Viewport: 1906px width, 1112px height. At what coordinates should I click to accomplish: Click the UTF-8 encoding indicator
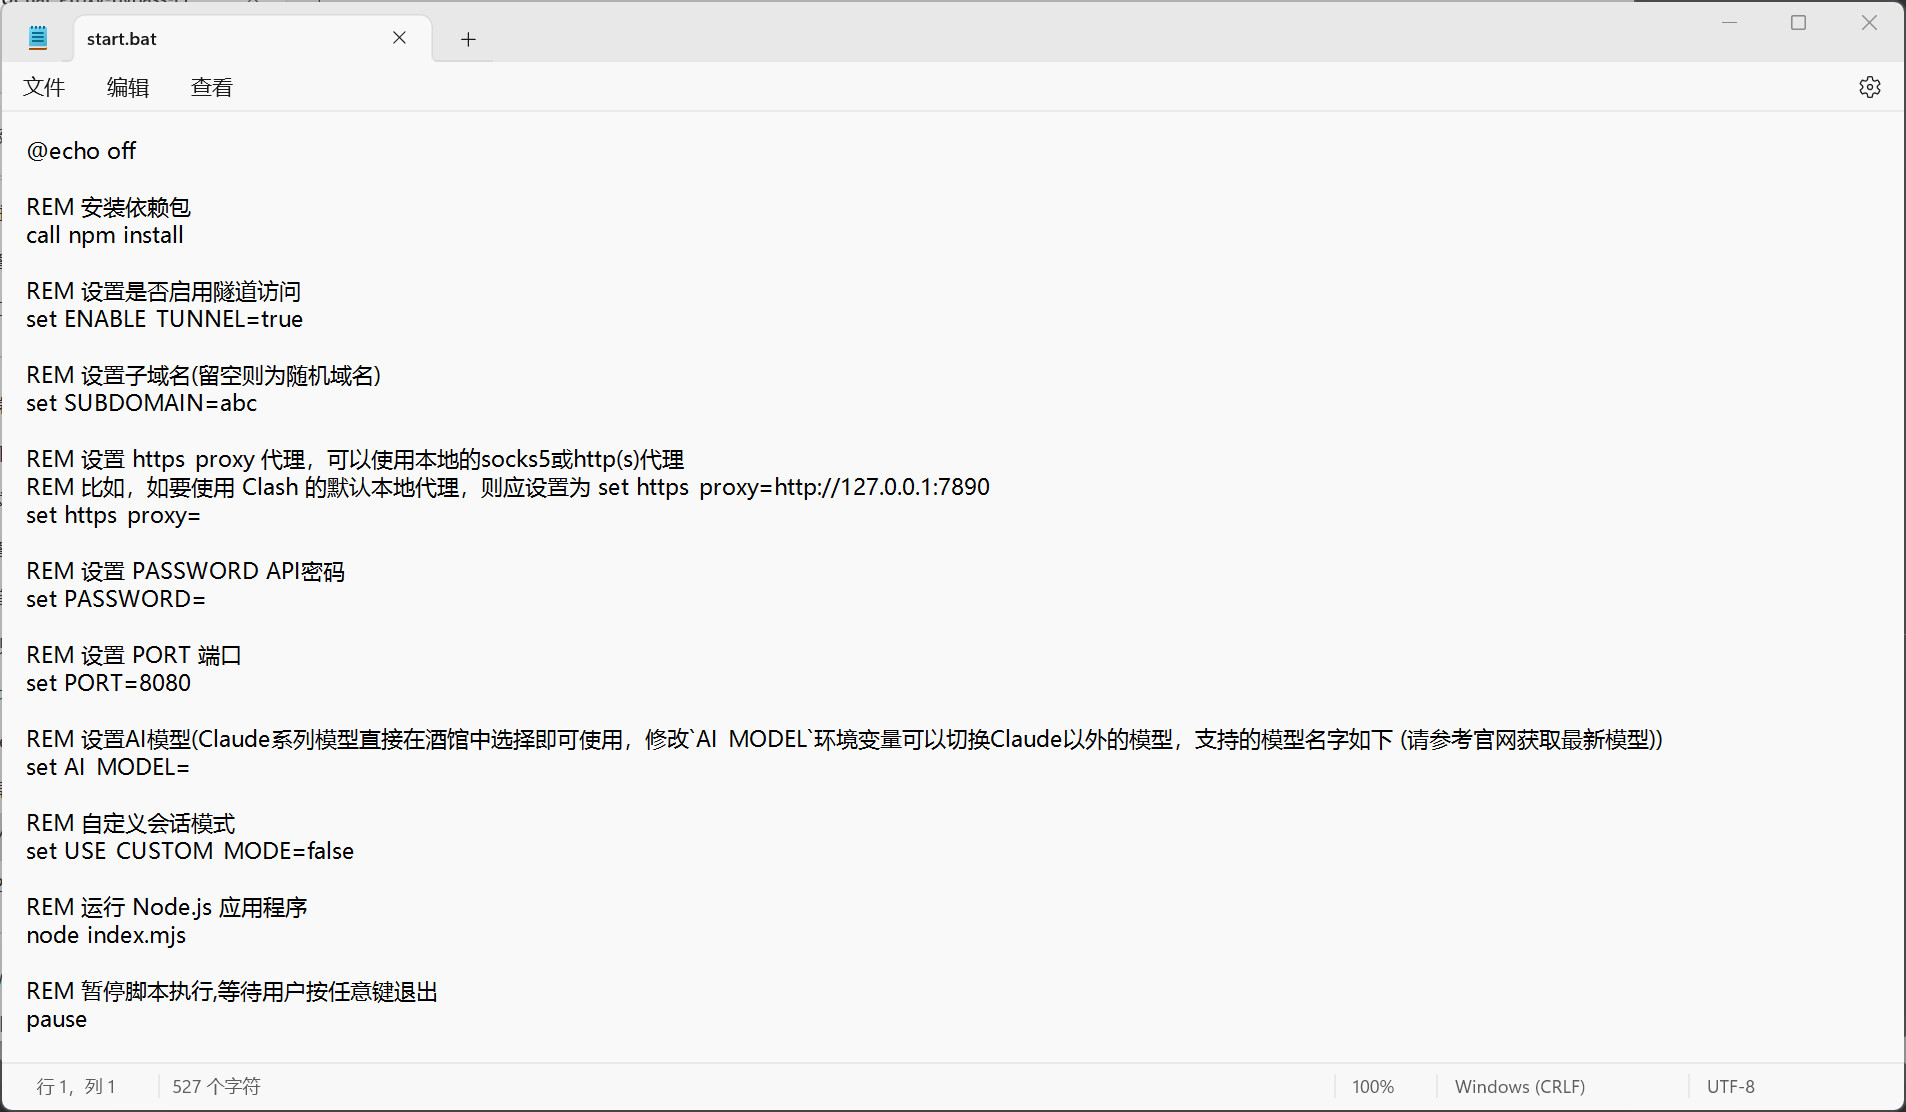1730,1086
